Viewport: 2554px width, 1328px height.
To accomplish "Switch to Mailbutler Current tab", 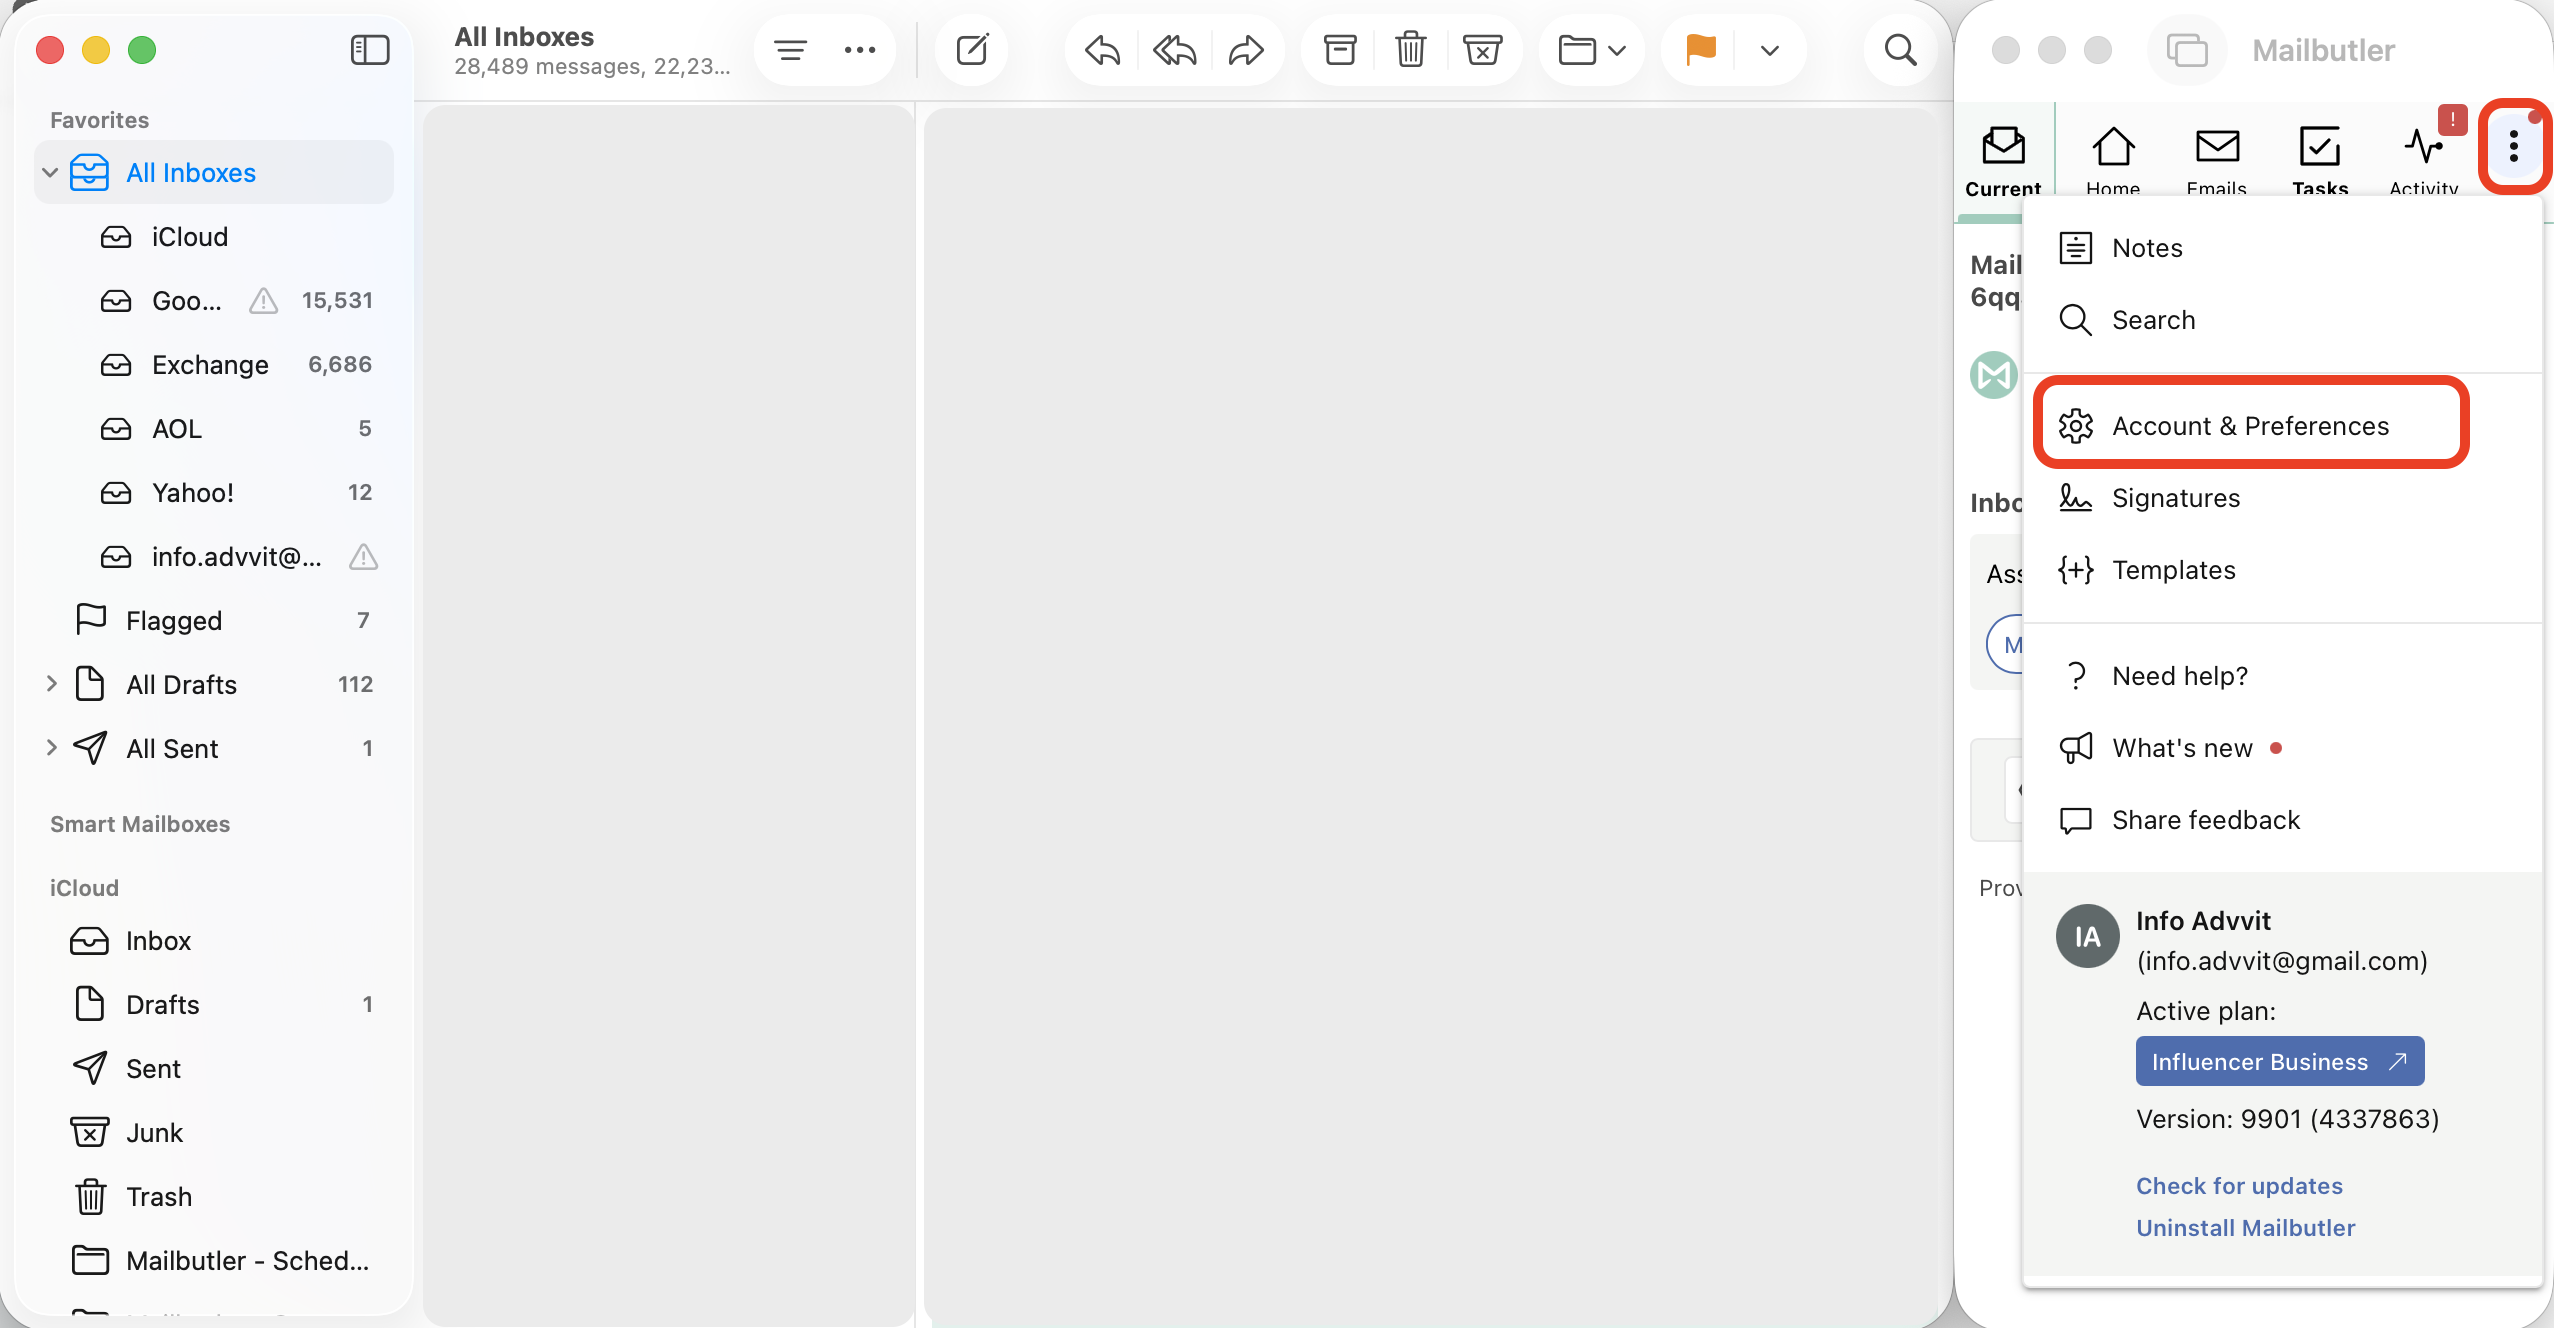I will click(2003, 160).
